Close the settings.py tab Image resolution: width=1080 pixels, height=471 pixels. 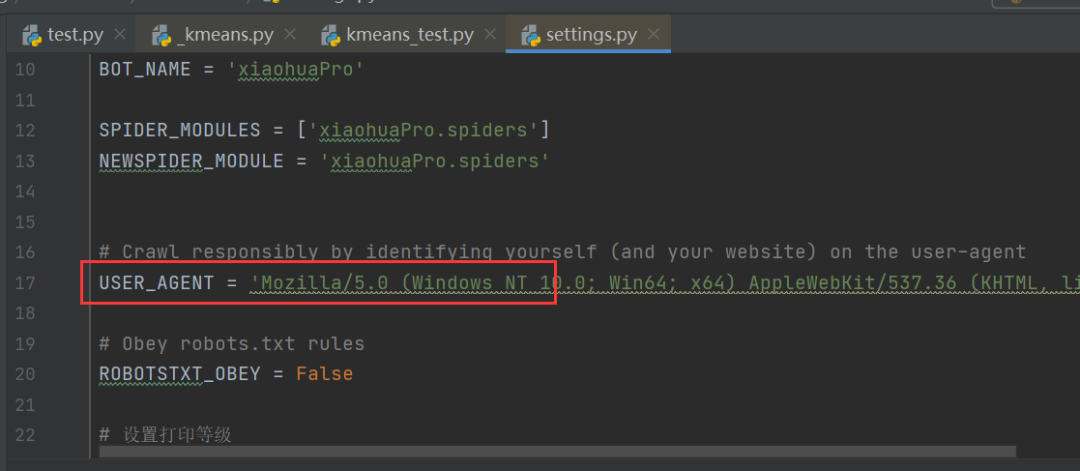tap(654, 34)
